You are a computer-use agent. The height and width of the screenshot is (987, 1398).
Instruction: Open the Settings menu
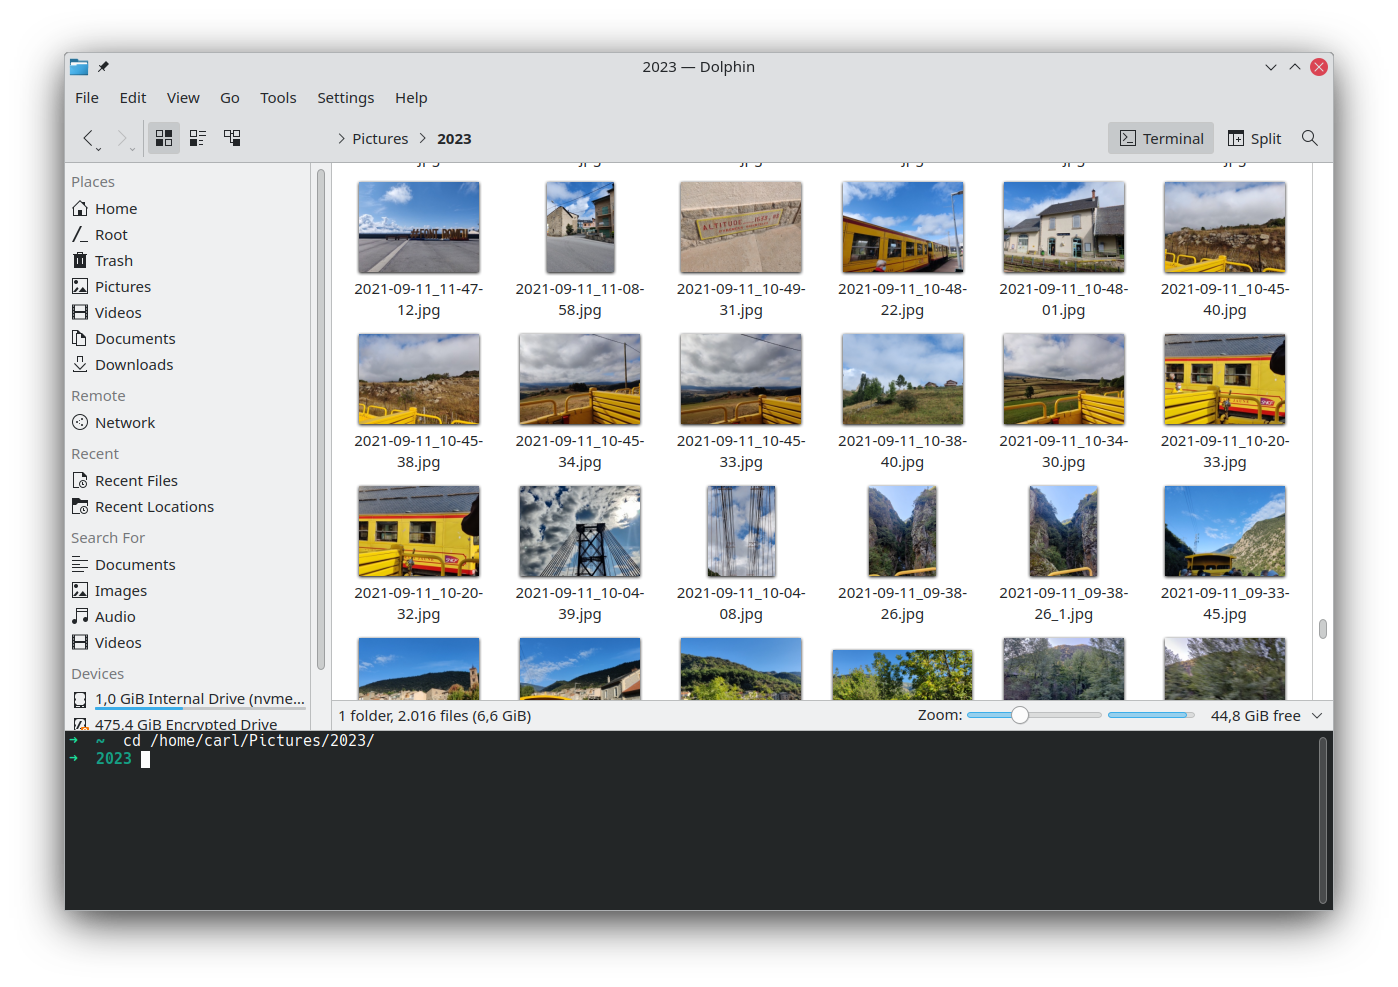point(345,98)
